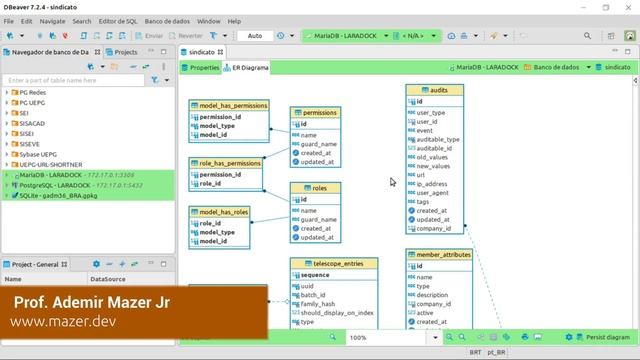Click the pt_BR locale status entry
640x360 pixels.
[x=496, y=352]
